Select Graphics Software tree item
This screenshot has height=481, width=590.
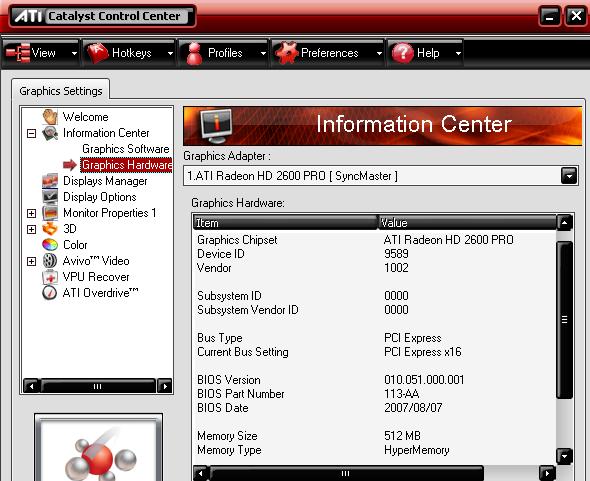click(x=126, y=149)
